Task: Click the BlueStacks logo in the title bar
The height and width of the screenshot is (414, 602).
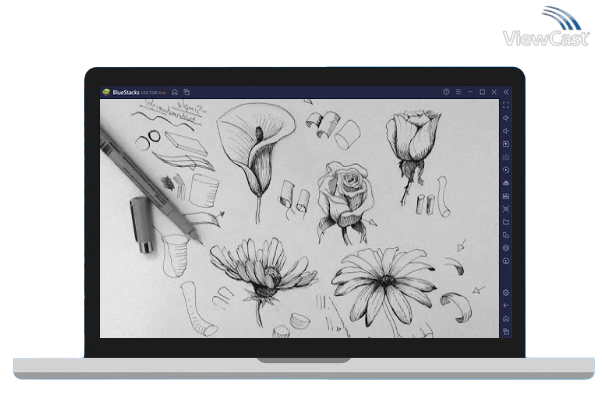Action: 106,92
